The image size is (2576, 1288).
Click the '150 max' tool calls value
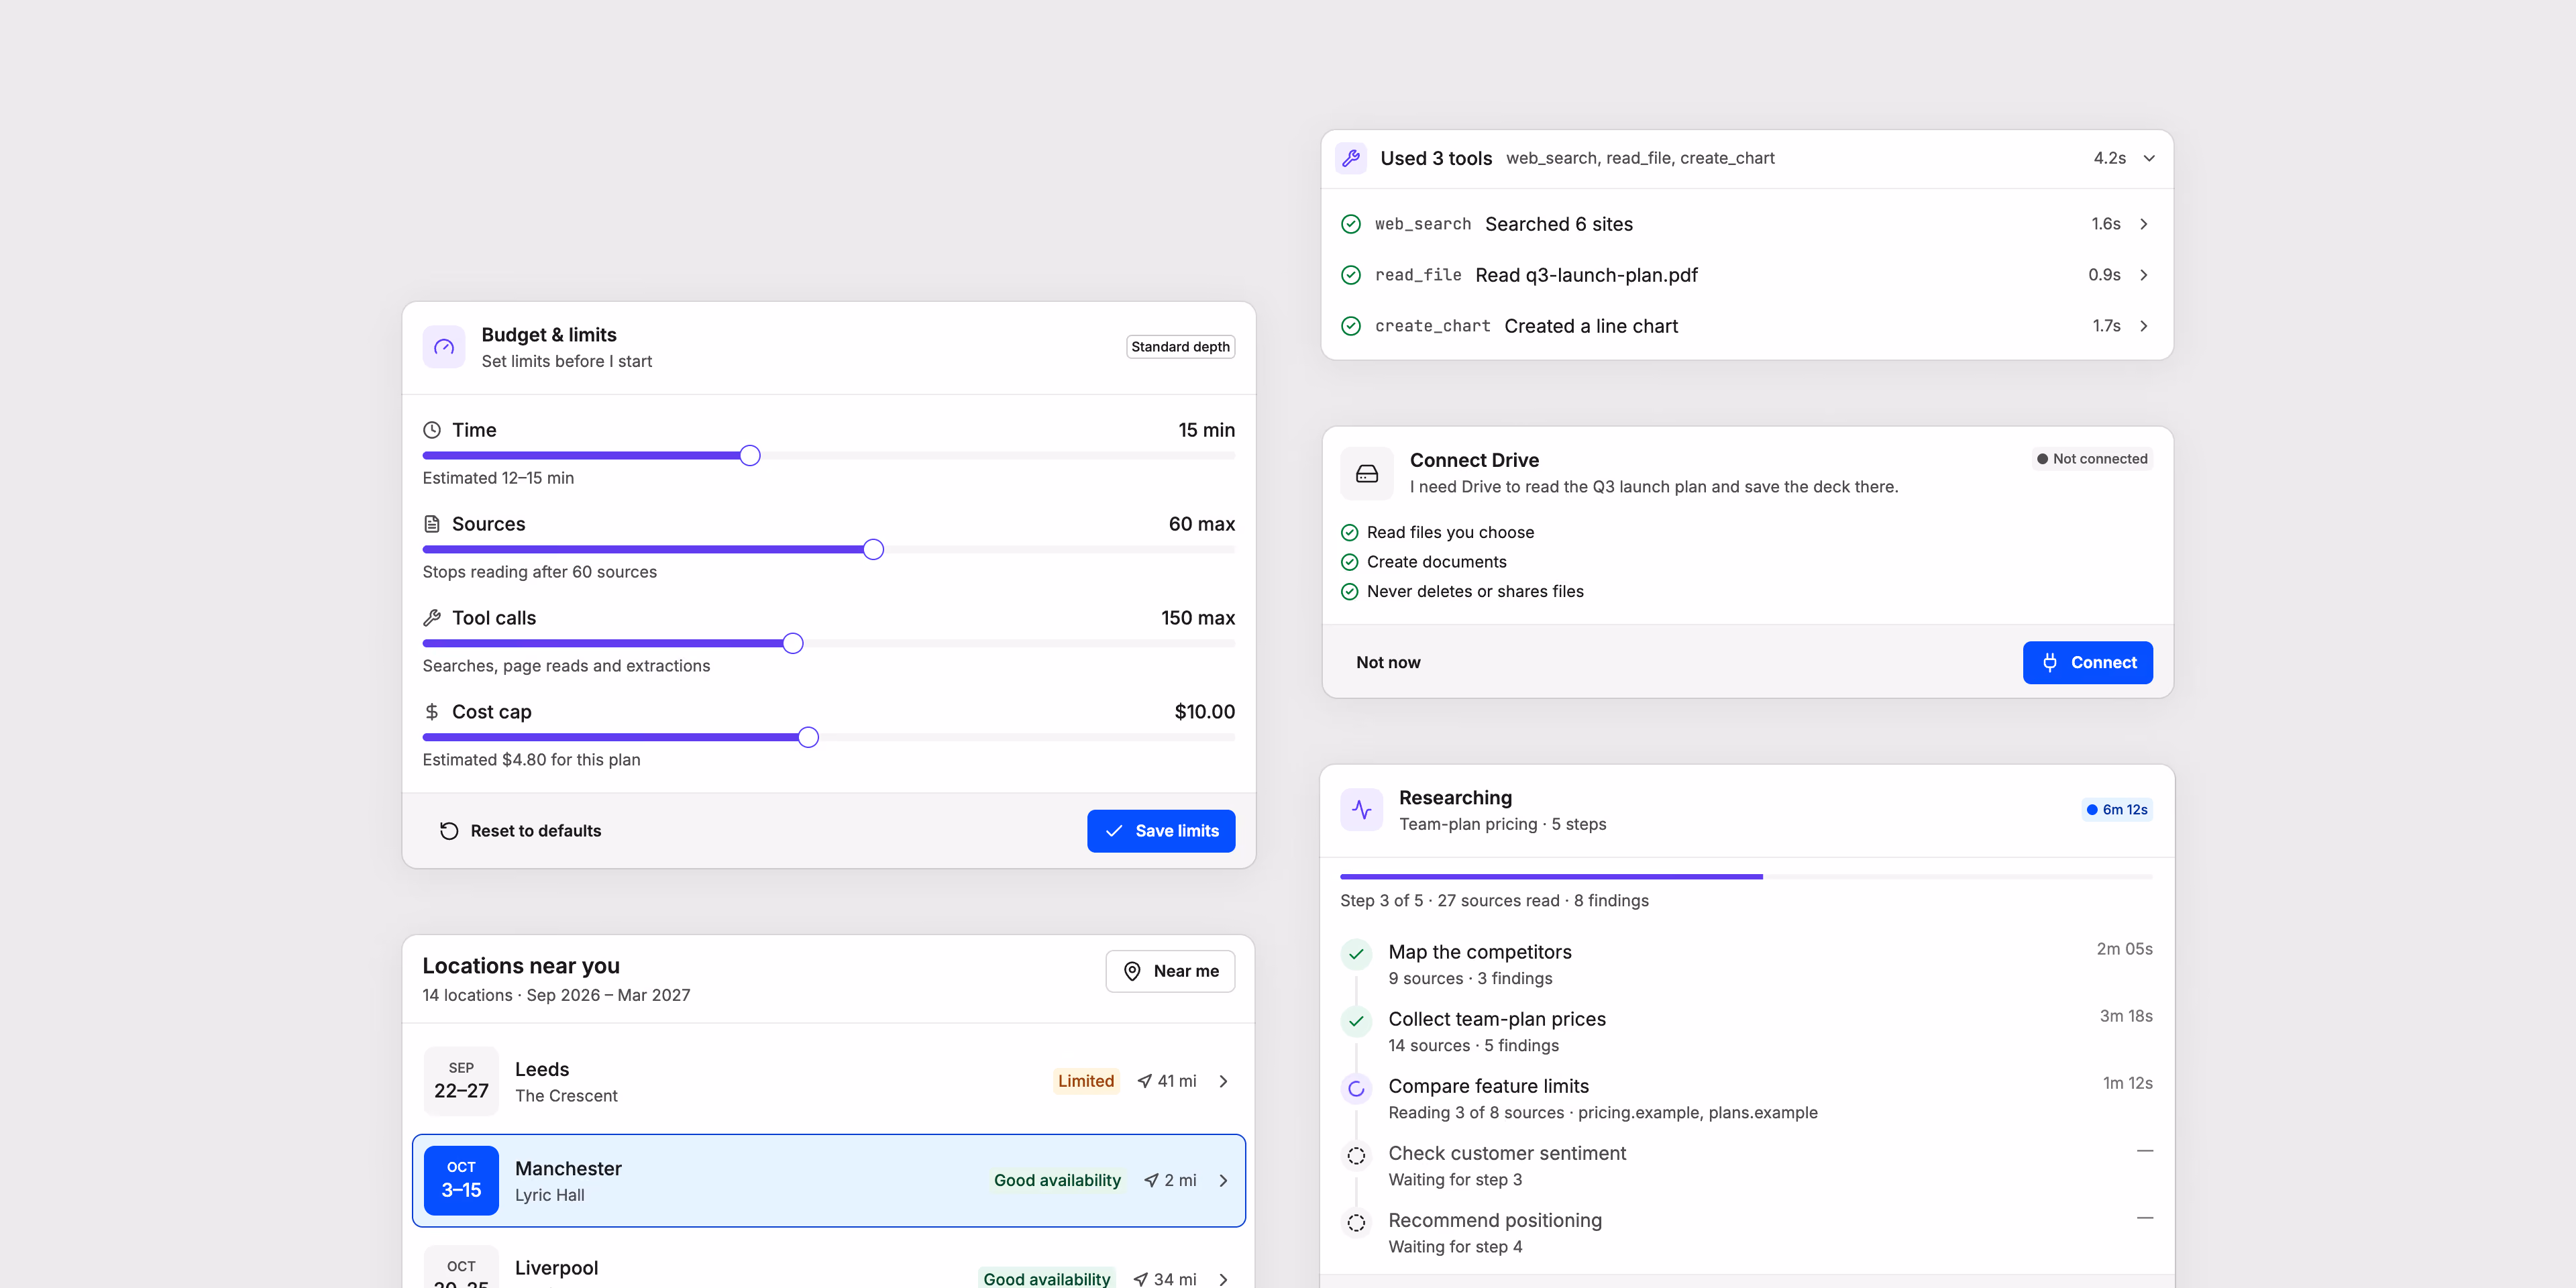[1198, 618]
